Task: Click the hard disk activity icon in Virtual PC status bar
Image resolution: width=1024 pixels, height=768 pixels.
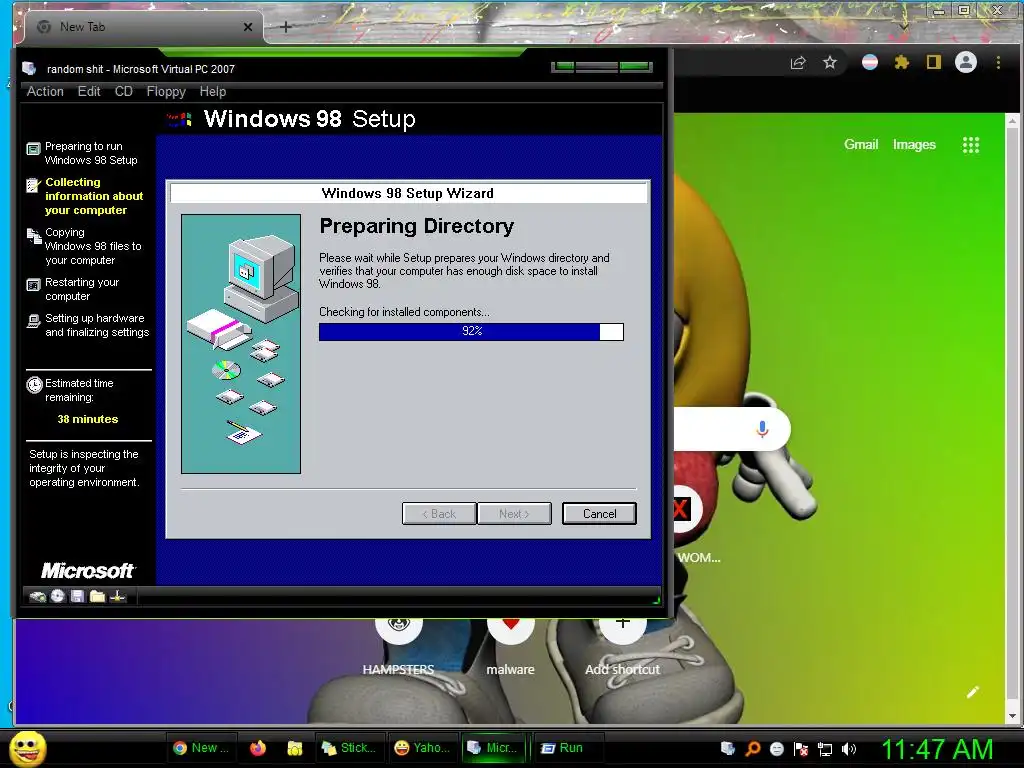Action: point(37,596)
